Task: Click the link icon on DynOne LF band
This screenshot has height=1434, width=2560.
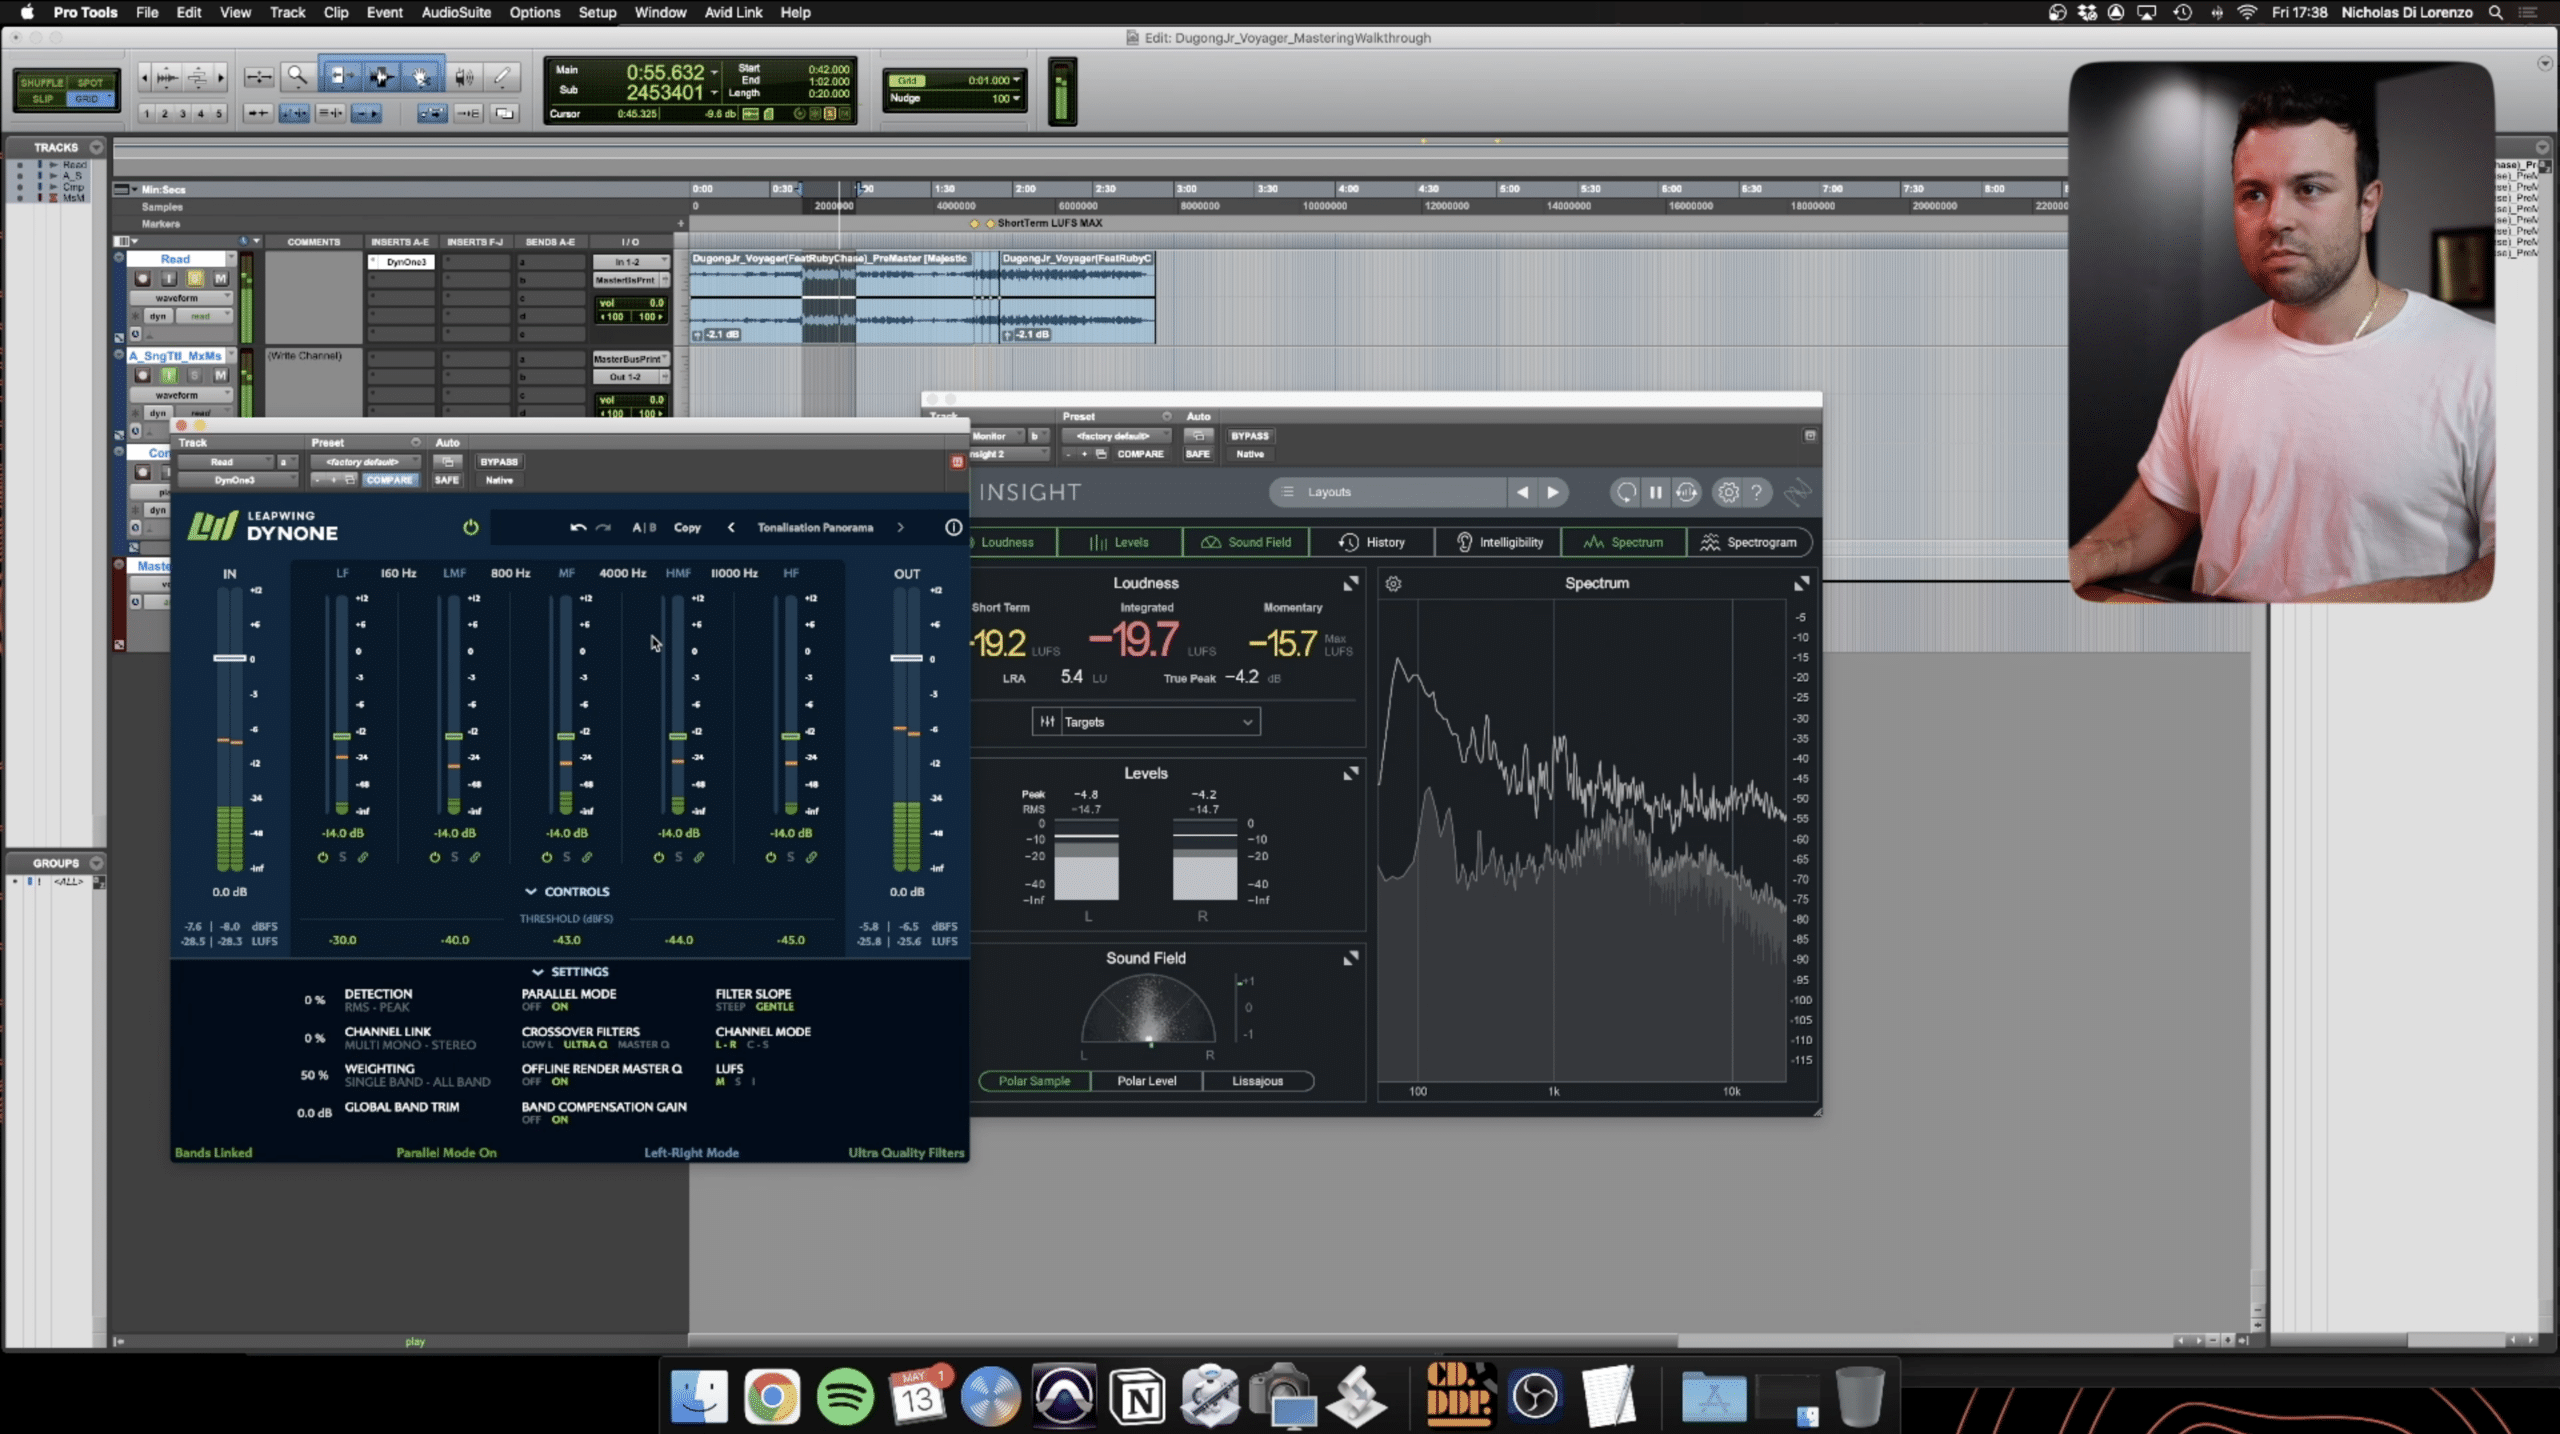Action: 363,857
